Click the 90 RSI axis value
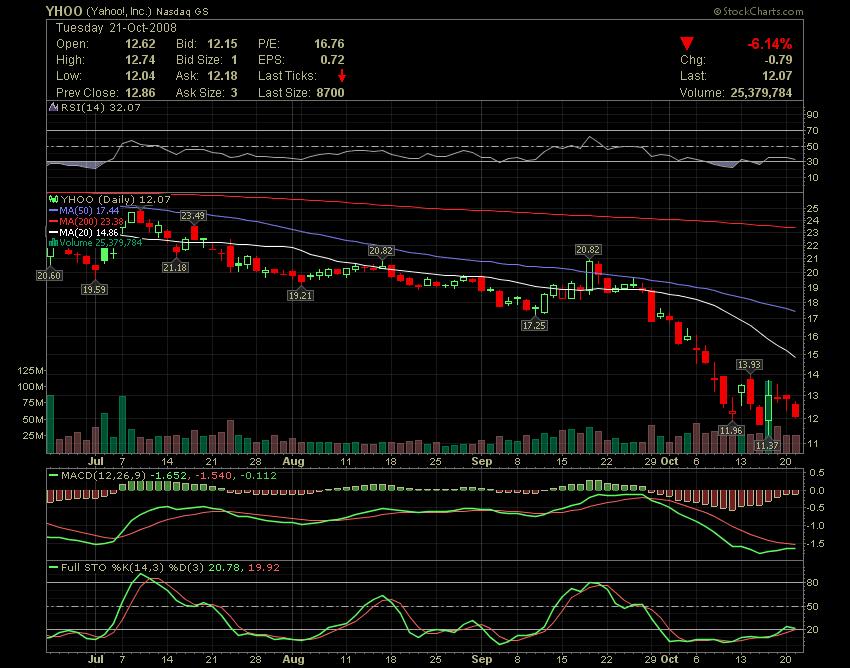 [x=813, y=114]
